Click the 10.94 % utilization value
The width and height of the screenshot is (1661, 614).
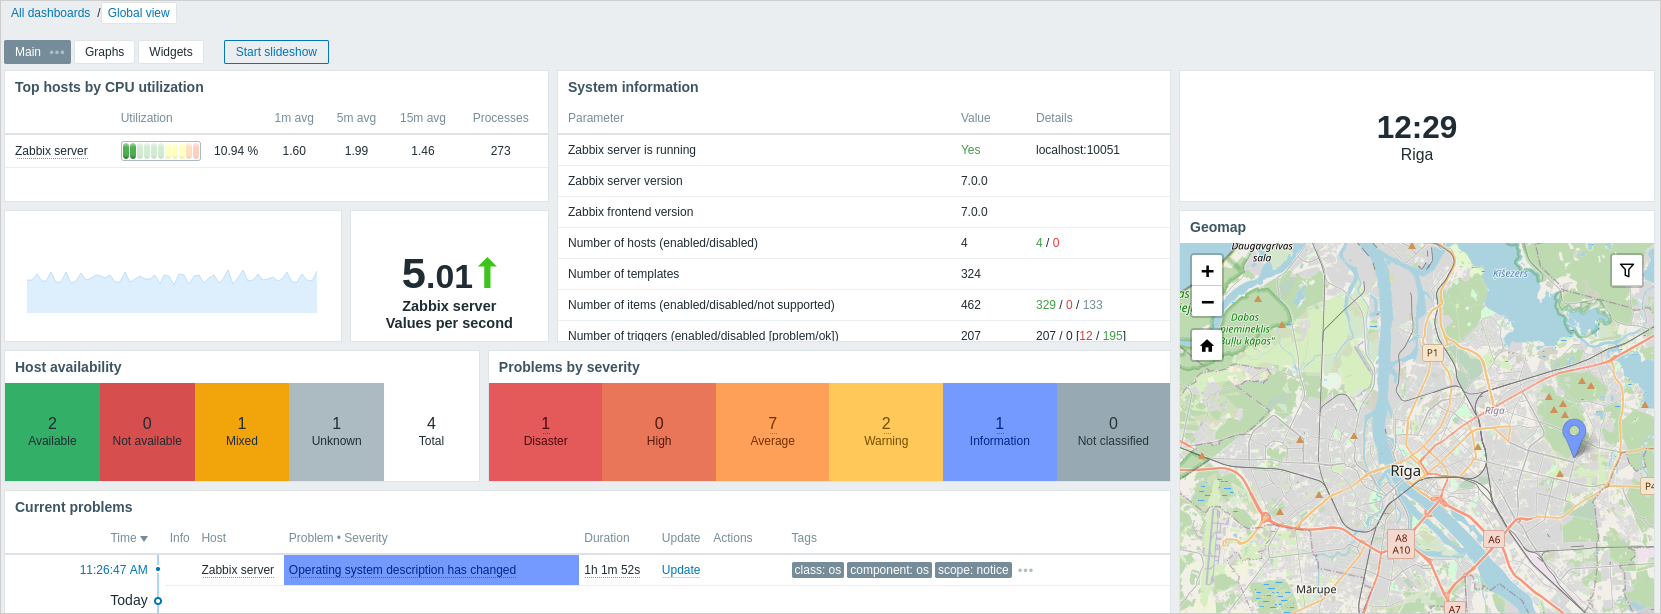[x=236, y=151]
